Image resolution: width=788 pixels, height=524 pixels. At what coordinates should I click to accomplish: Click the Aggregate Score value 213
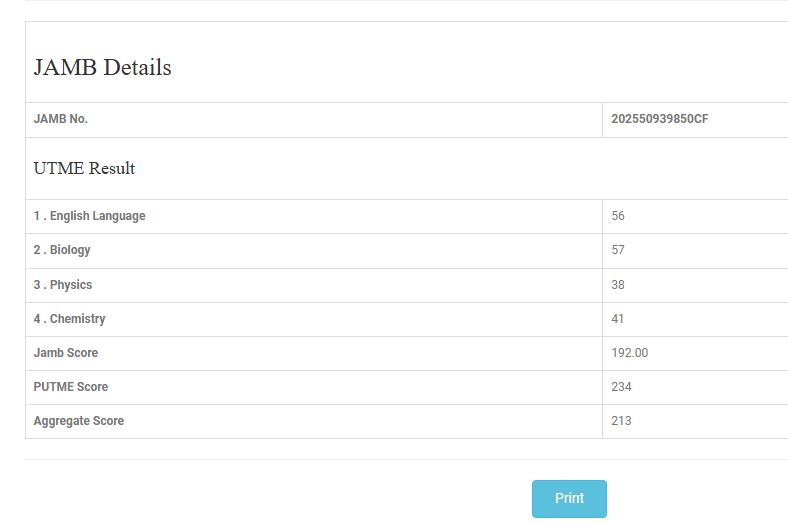(x=622, y=421)
